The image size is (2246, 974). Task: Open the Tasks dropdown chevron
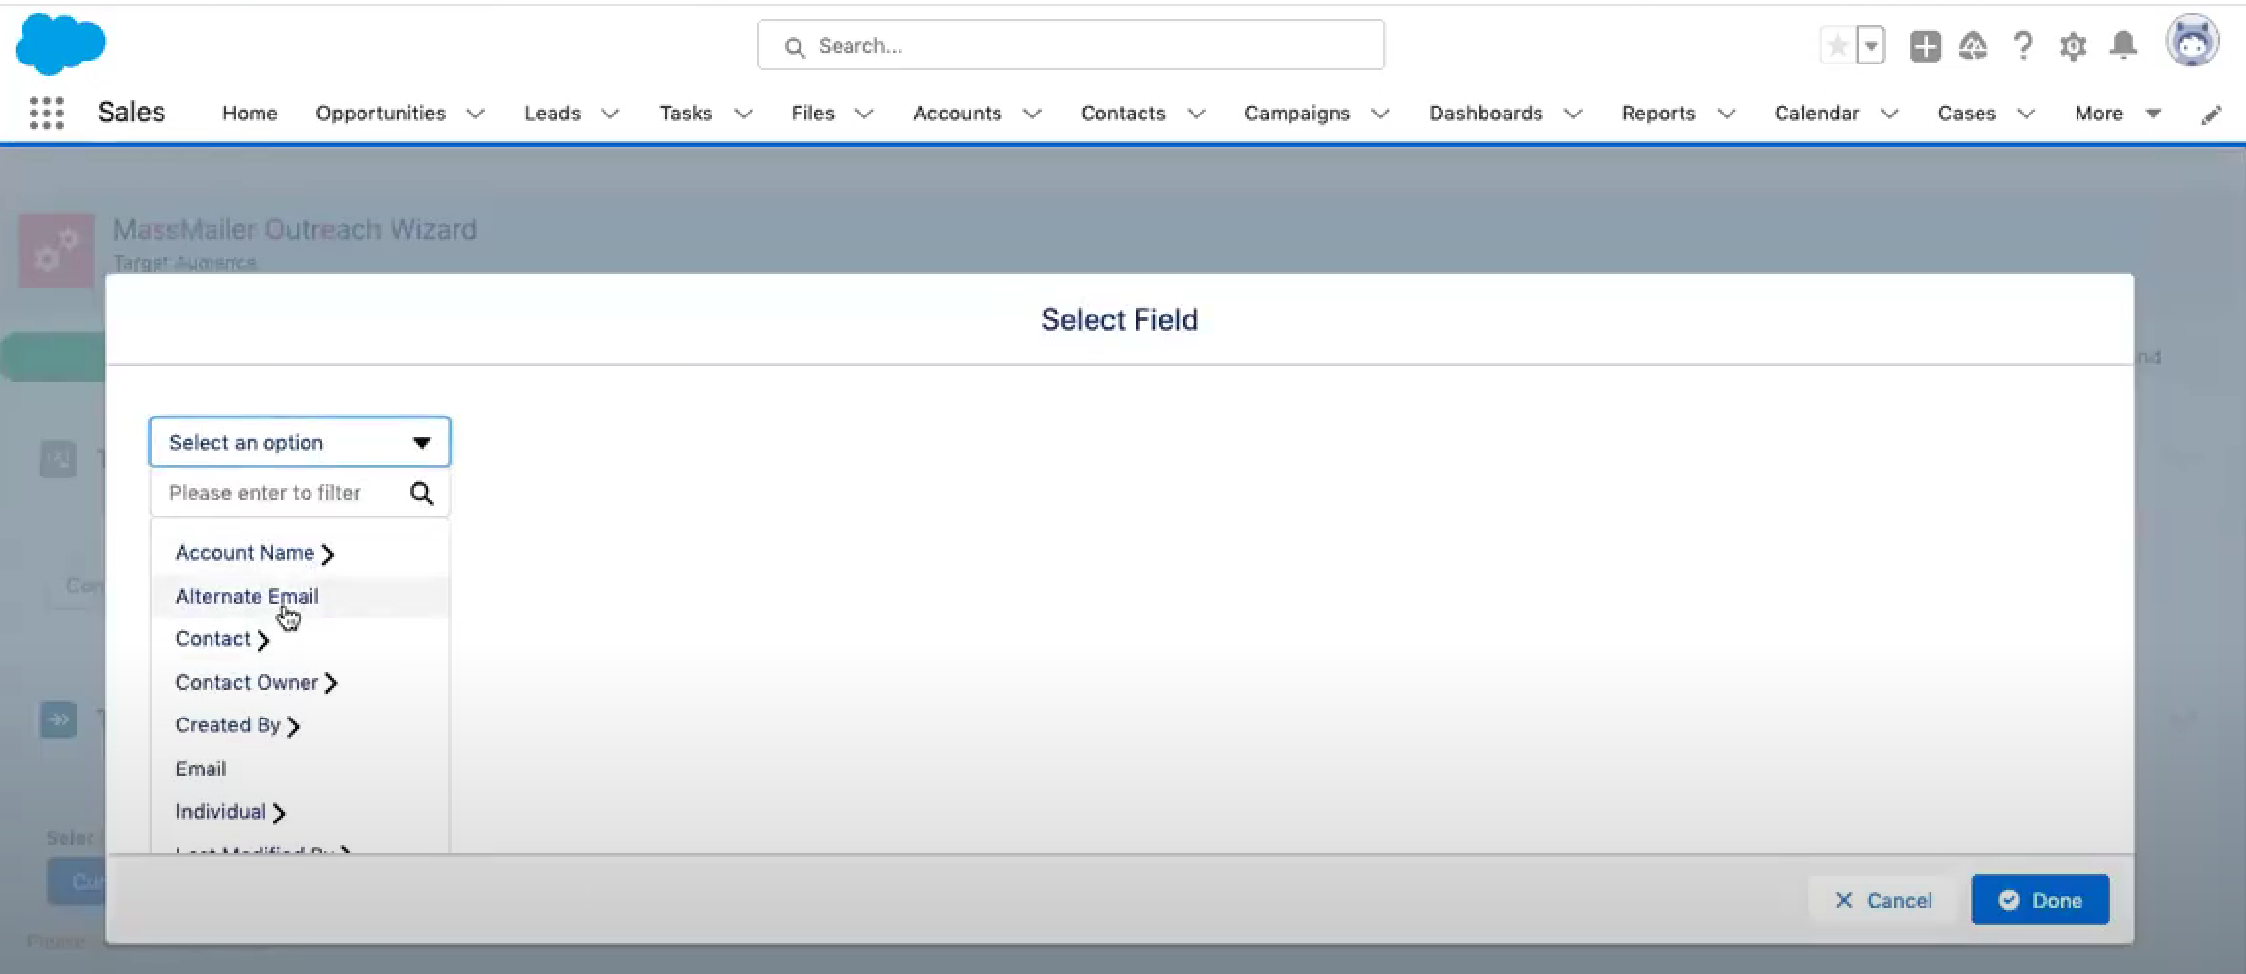(x=743, y=114)
